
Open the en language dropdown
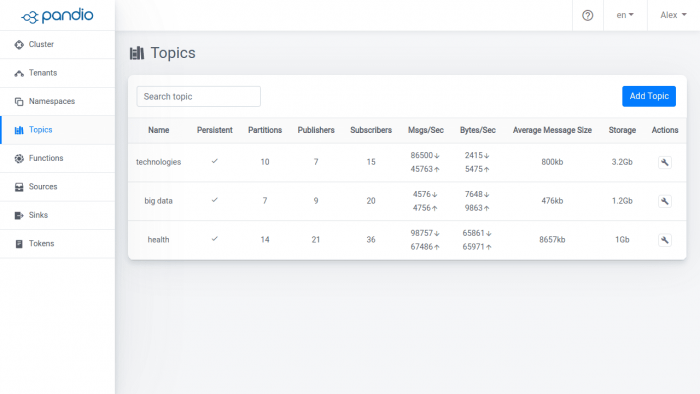click(625, 15)
